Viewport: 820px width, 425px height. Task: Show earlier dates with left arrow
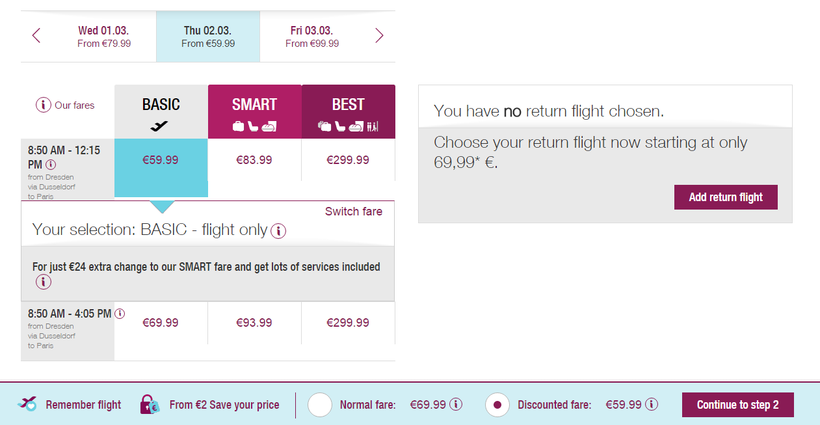37,36
